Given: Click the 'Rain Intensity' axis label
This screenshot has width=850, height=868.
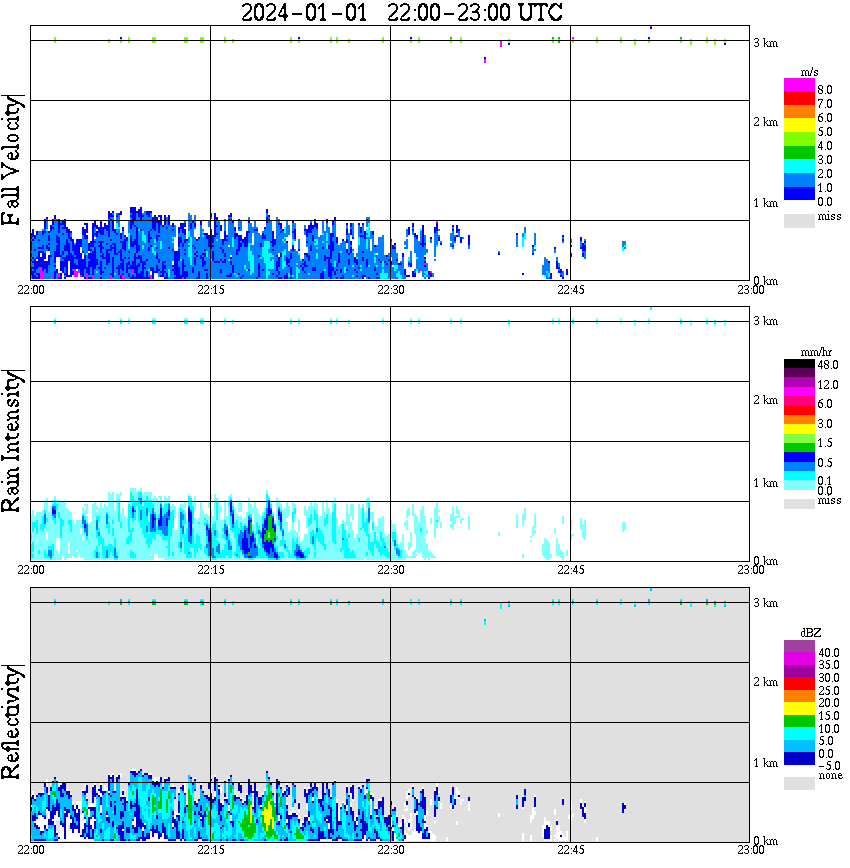Looking at the screenshot, I should tap(13, 441).
